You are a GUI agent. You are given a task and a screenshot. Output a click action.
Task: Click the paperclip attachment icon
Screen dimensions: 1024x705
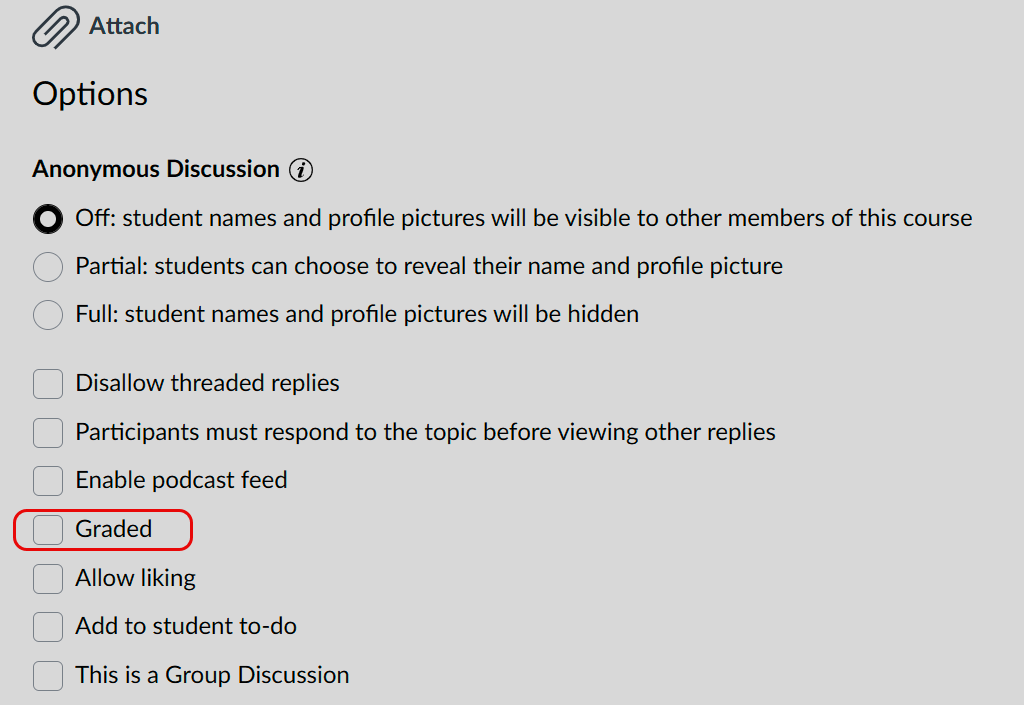pos(56,27)
